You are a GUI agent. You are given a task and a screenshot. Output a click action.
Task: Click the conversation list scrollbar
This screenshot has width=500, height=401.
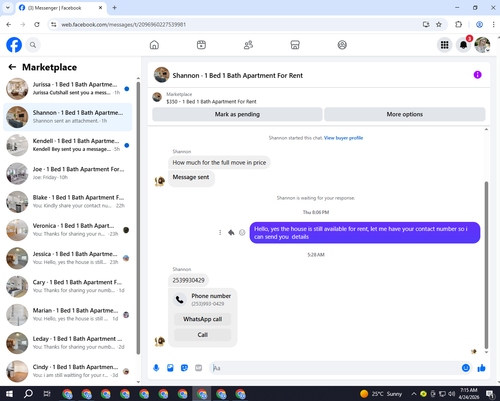pyautogui.click(x=138, y=217)
